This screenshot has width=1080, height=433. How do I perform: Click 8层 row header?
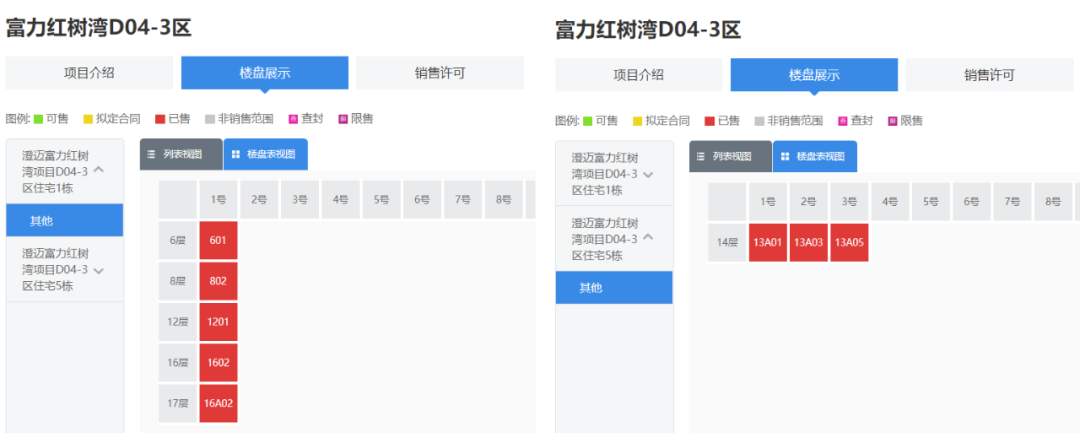point(178,281)
